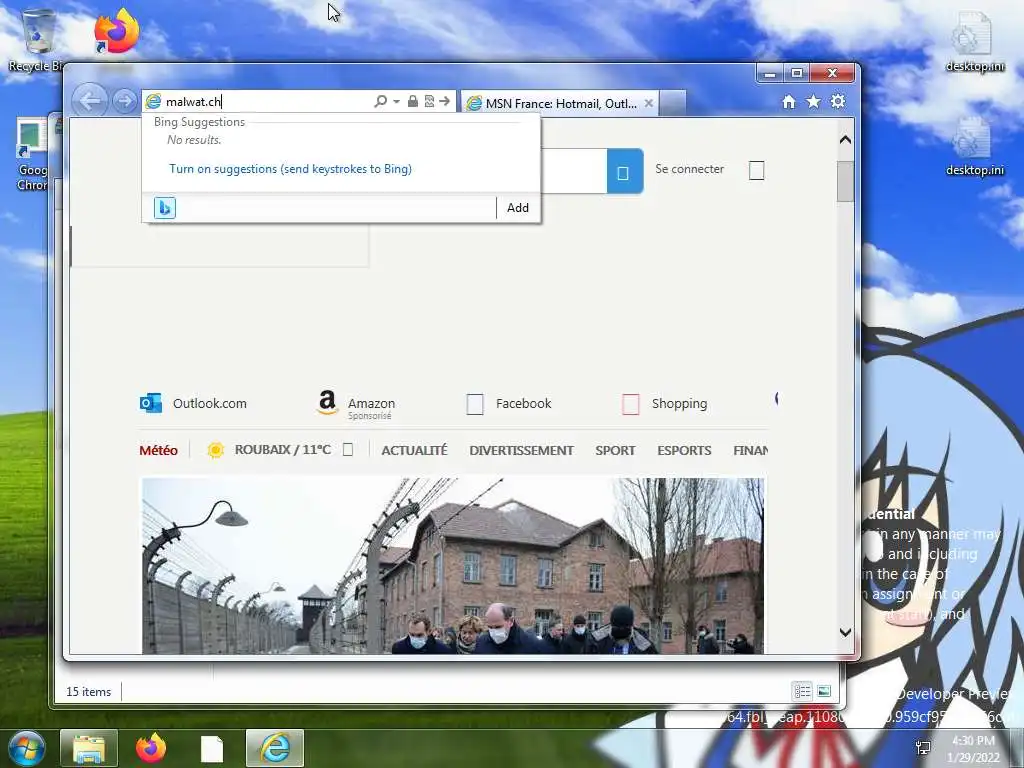Open the news photo of the camp

coord(453,566)
